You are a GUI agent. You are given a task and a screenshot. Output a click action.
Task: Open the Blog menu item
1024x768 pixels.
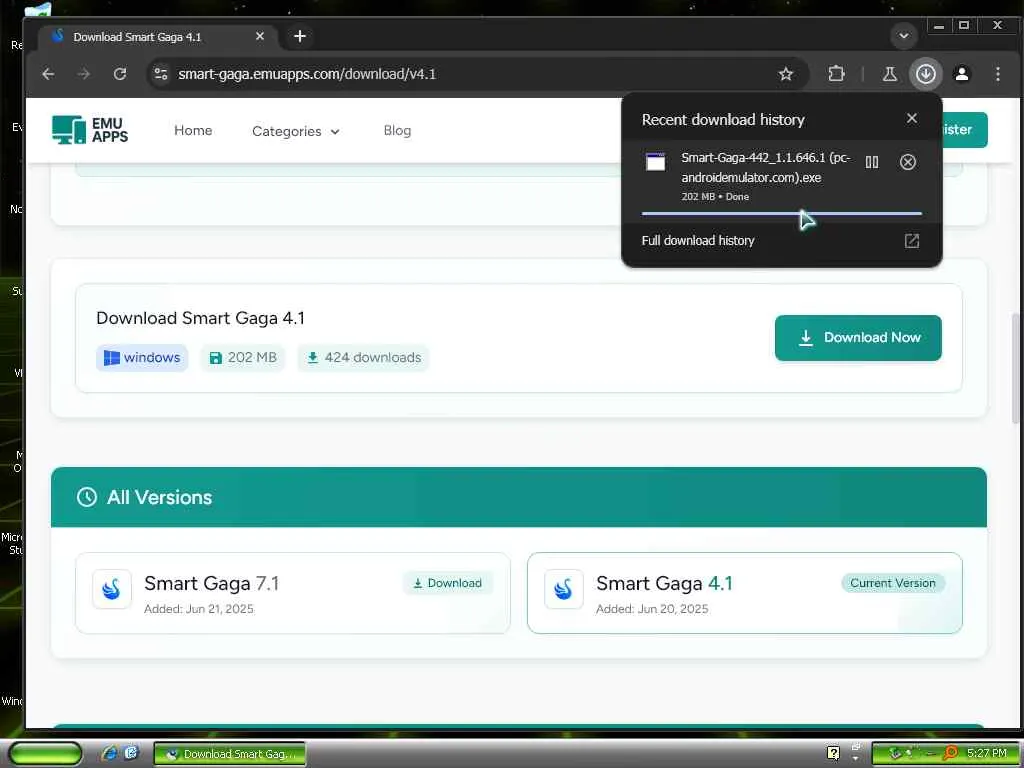[x=397, y=130]
